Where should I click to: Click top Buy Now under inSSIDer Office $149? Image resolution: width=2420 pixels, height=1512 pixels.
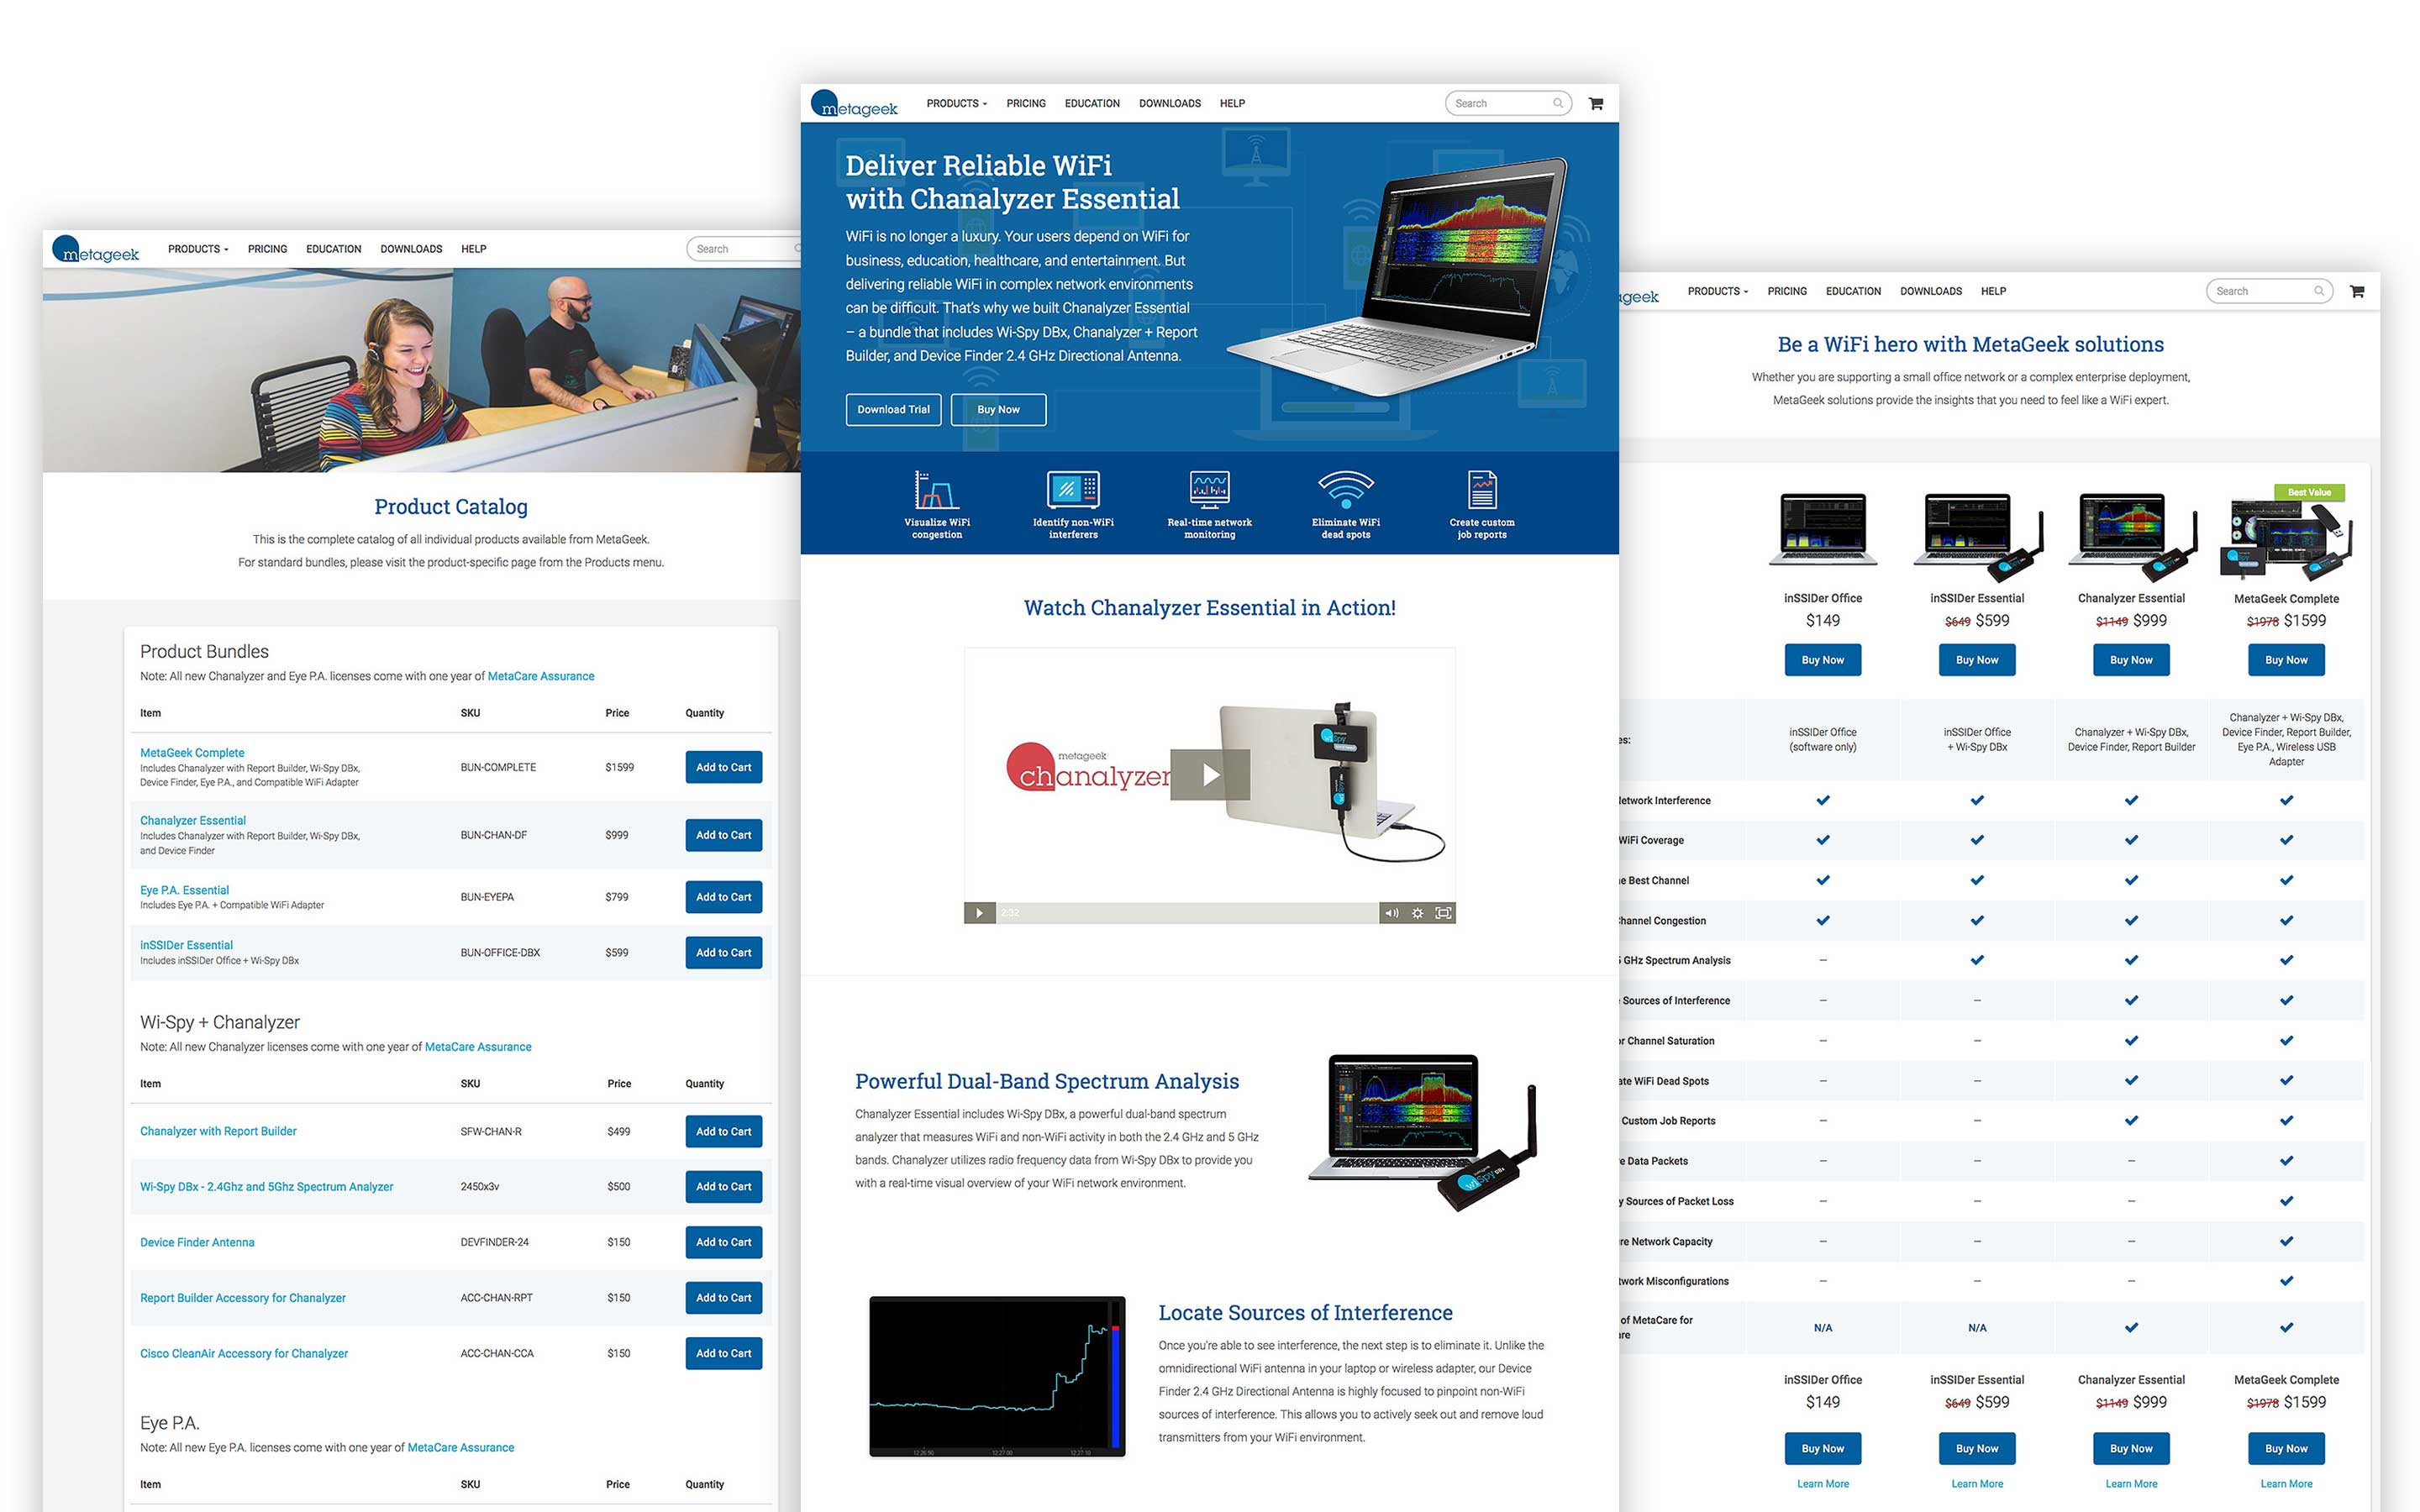tap(1822, 660)
